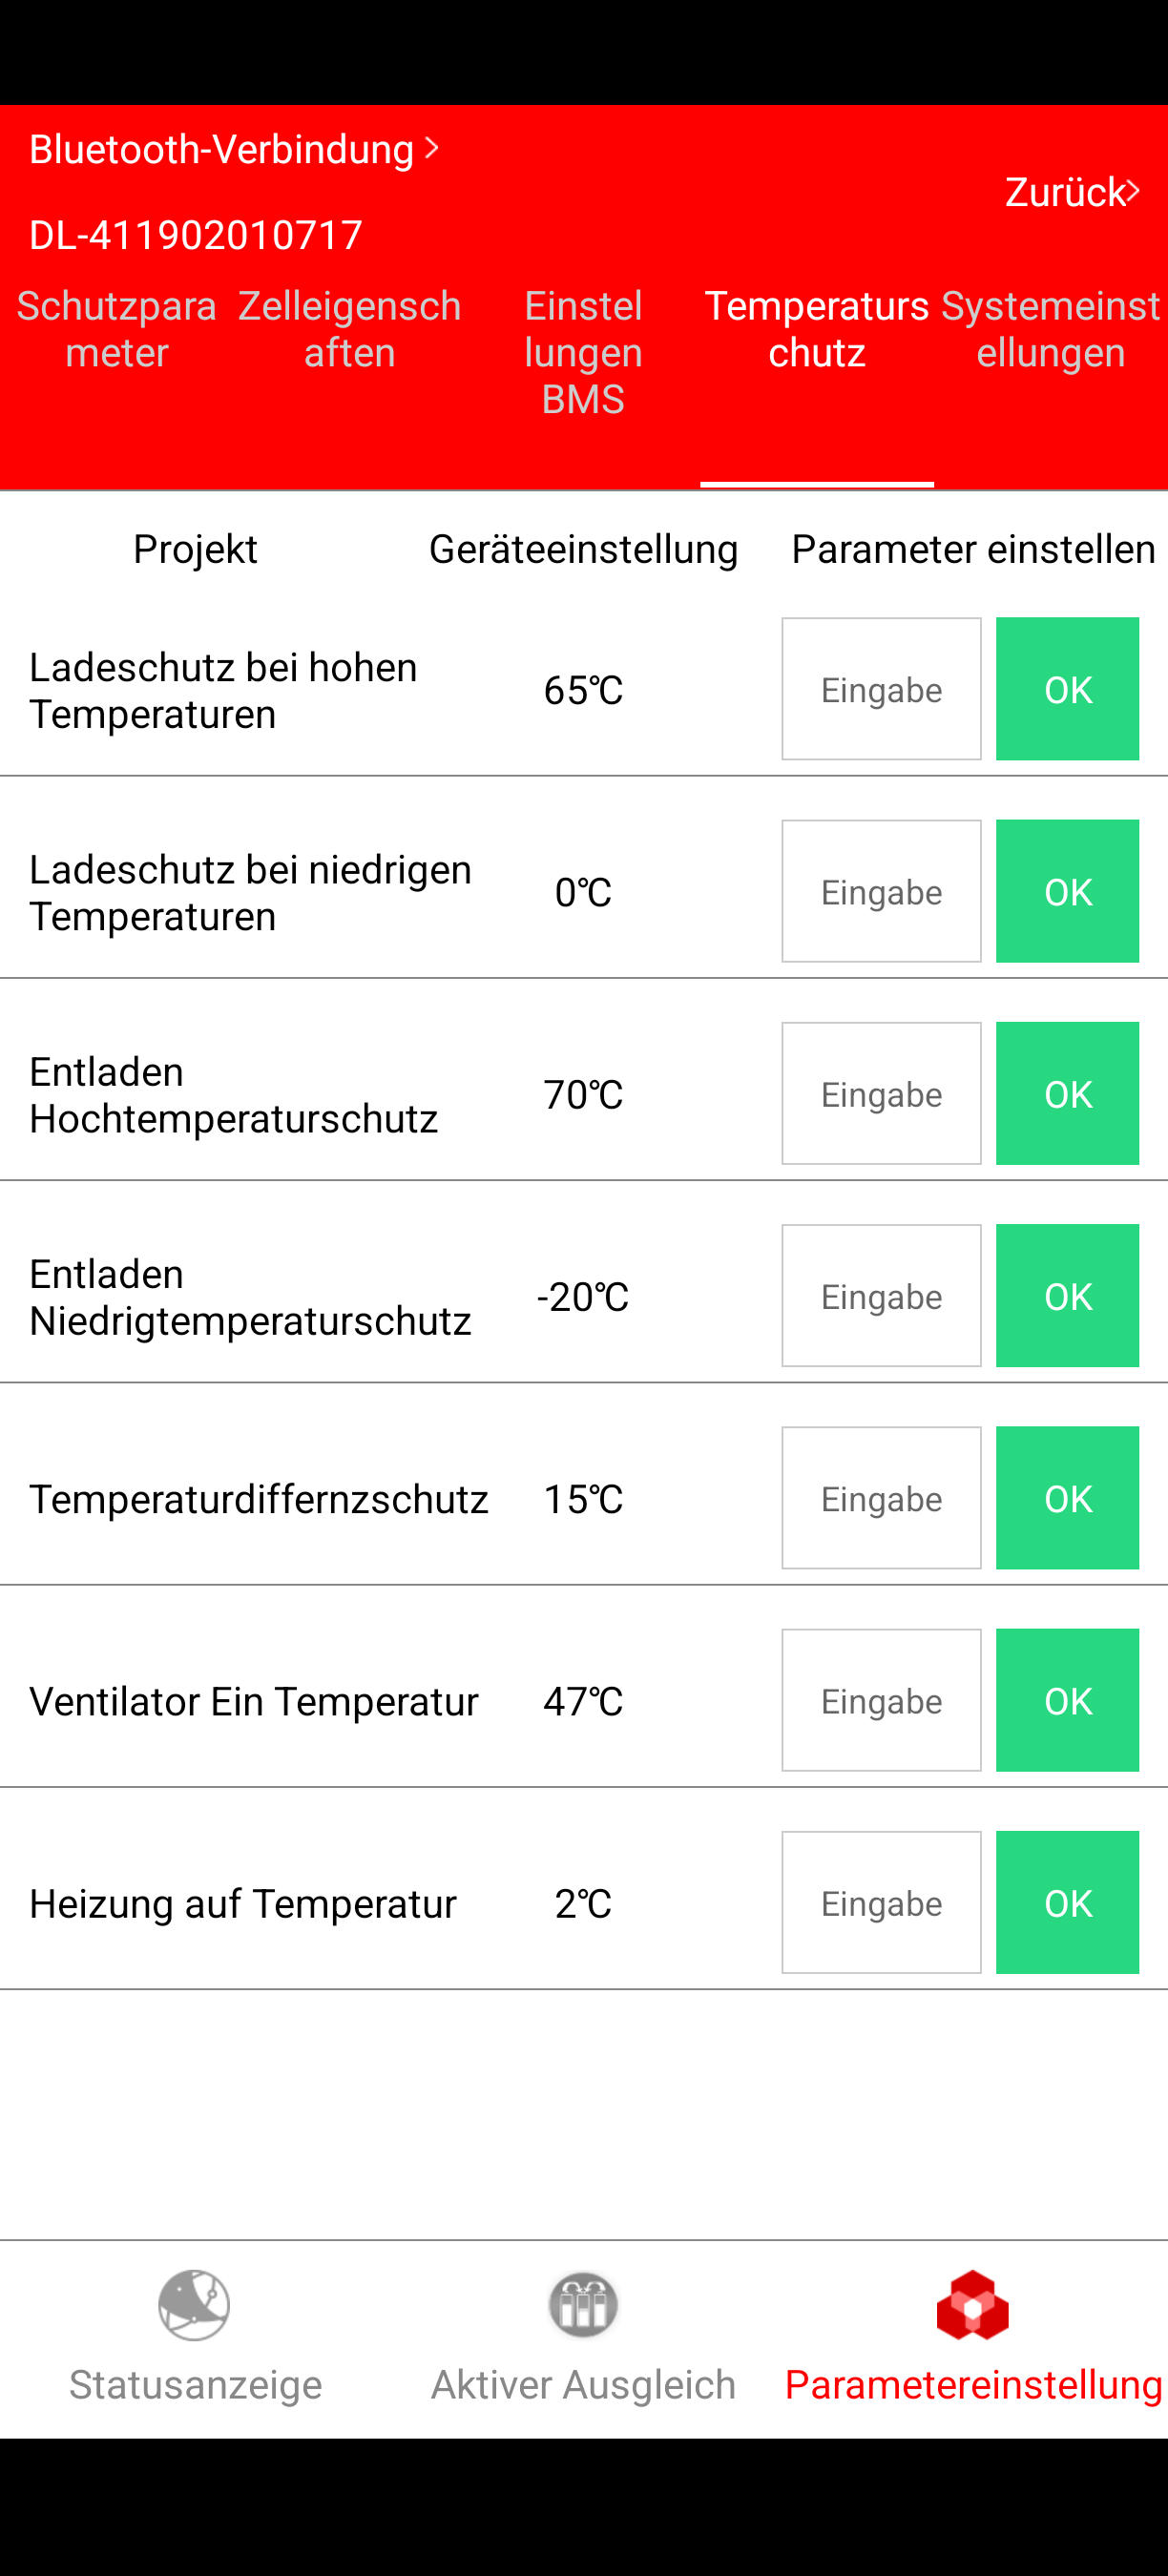Open the Systemeinstellungen tab

[x=1050, y=330]
